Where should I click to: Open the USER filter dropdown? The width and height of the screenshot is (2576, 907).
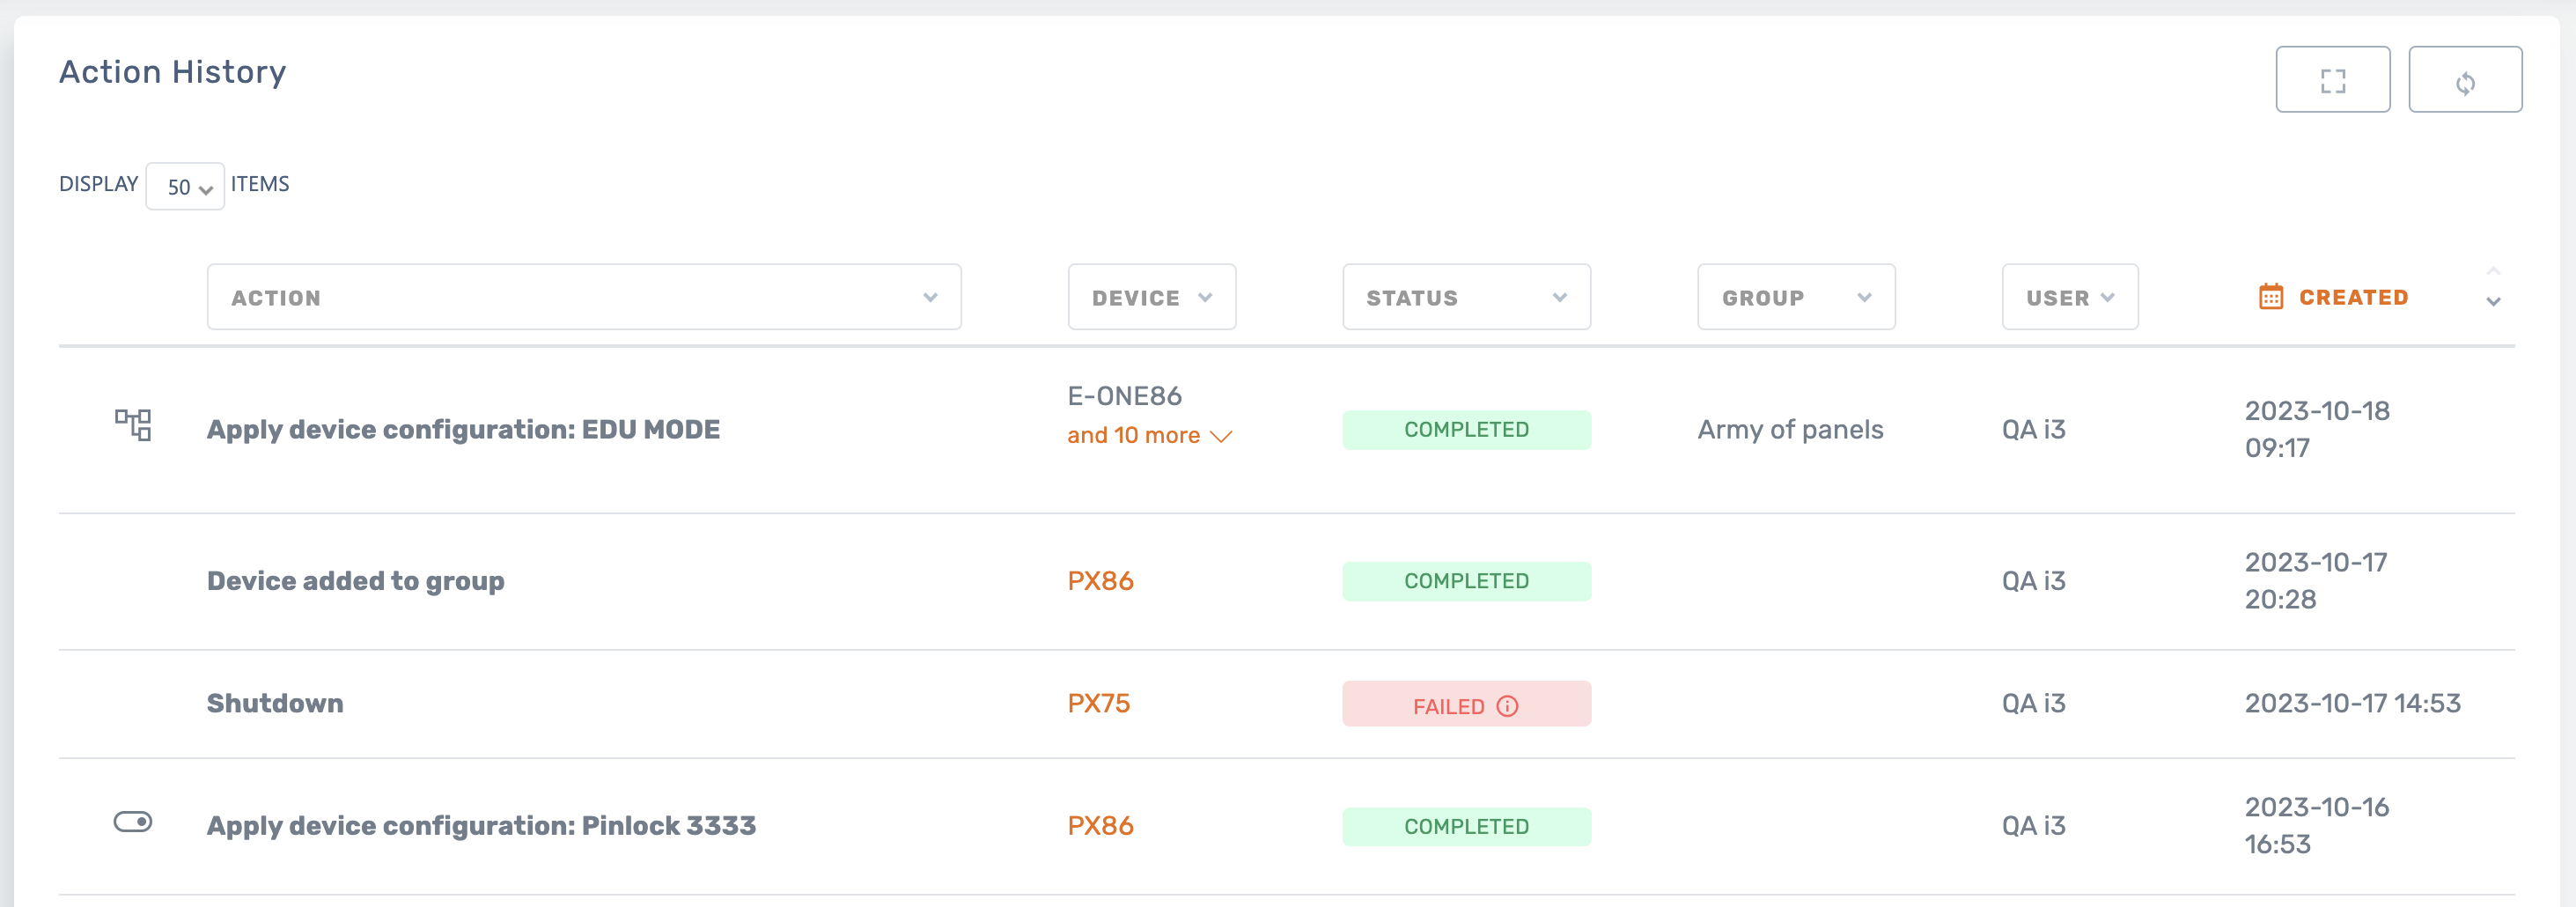(x=2069, y=297)
